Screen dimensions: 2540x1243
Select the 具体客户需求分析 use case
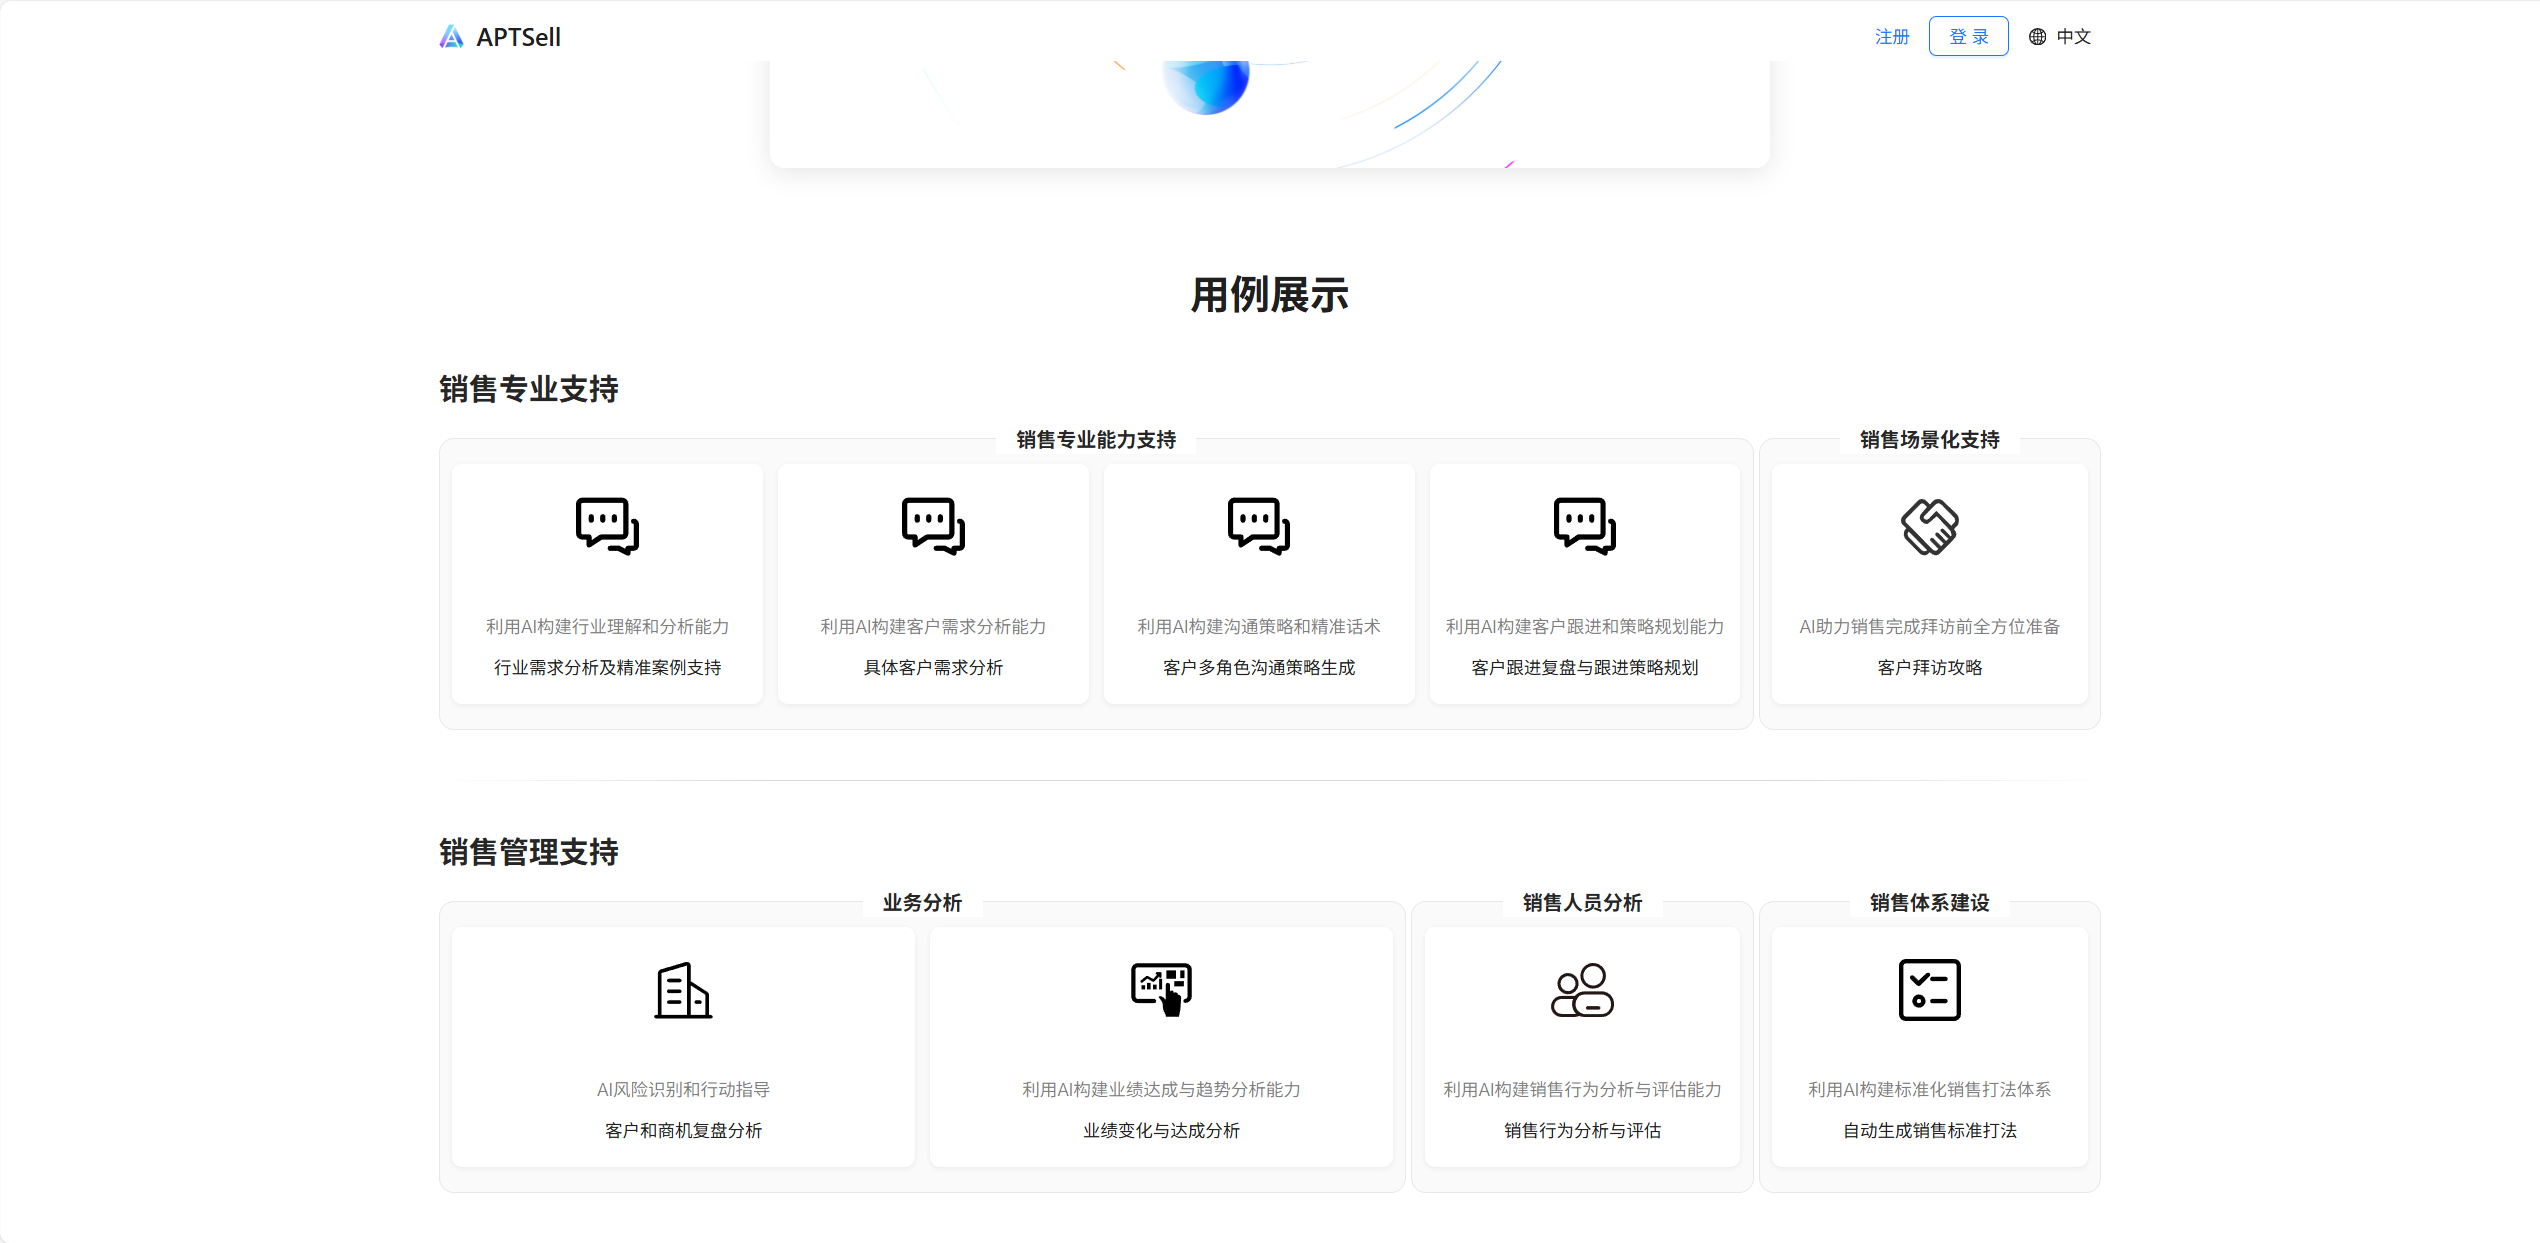pos(933,667)
